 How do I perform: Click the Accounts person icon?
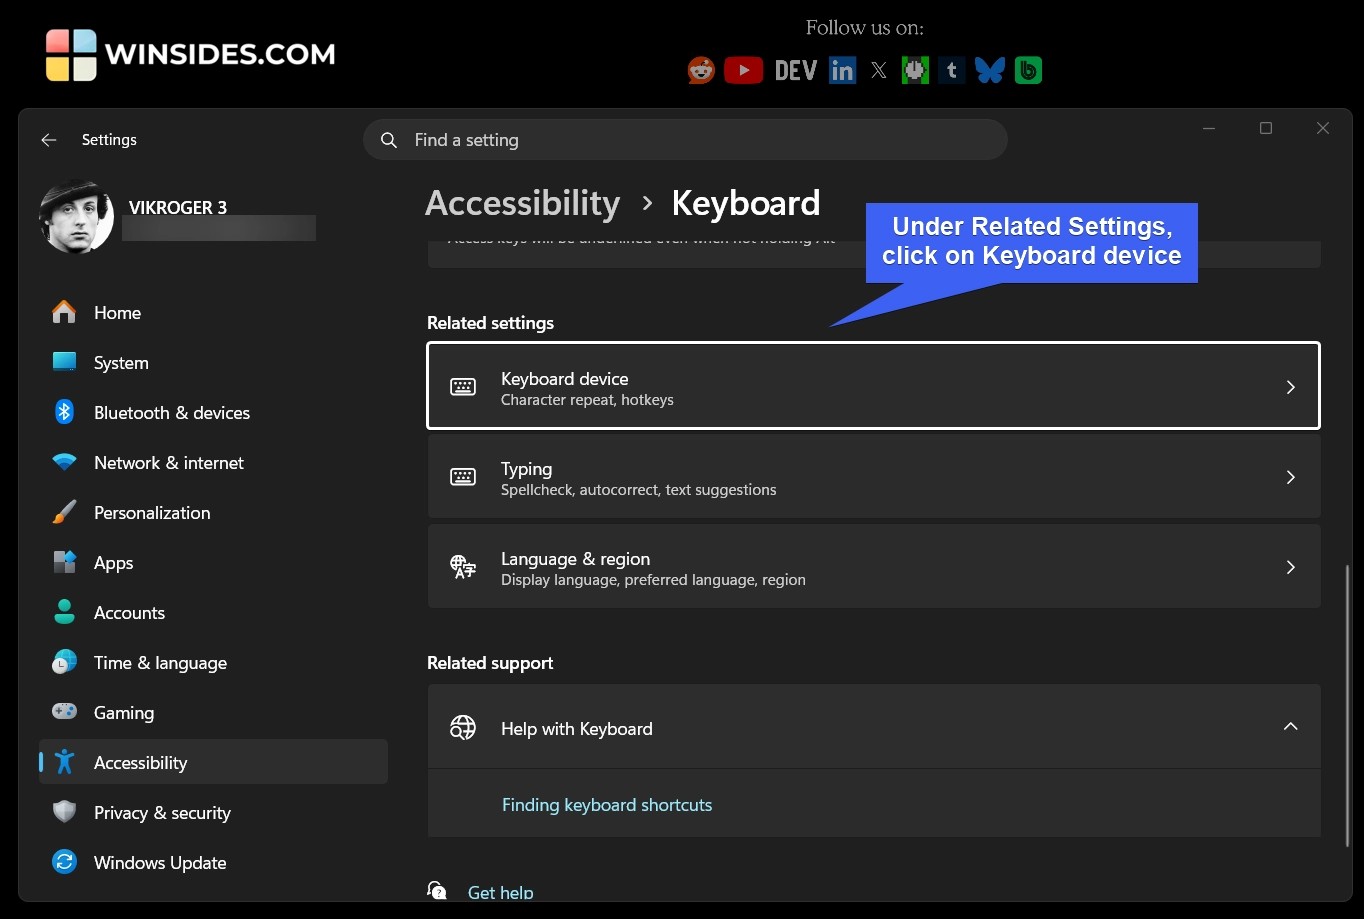(x=64, y=612)
